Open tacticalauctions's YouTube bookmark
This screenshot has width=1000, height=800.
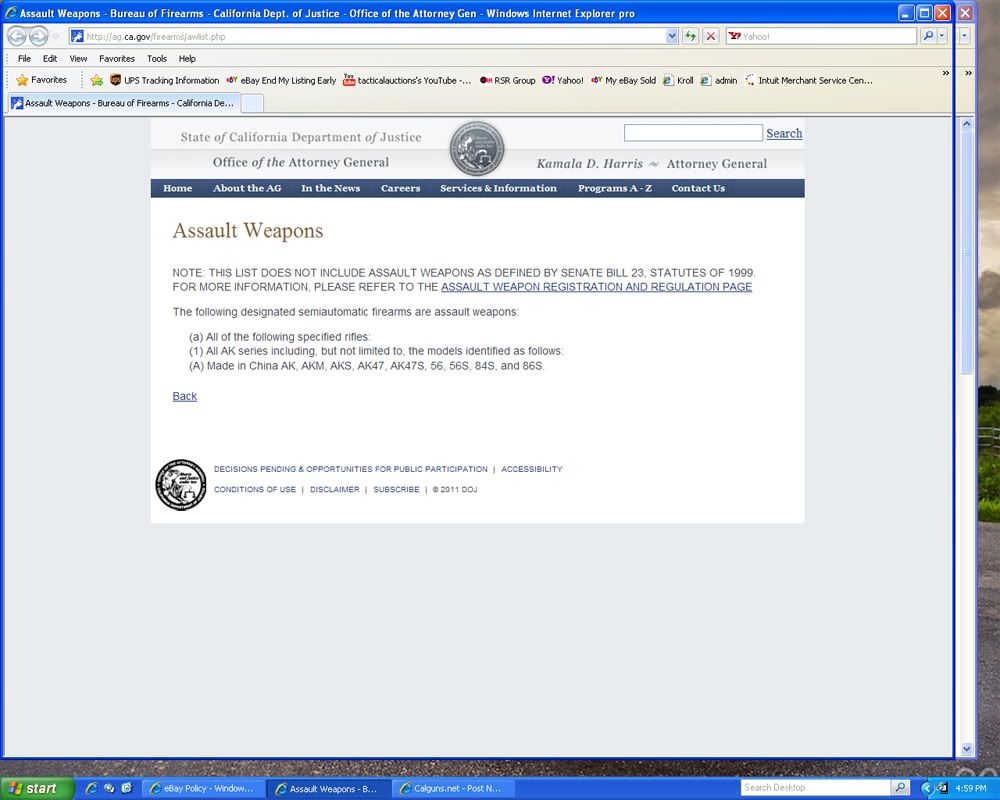407,80
